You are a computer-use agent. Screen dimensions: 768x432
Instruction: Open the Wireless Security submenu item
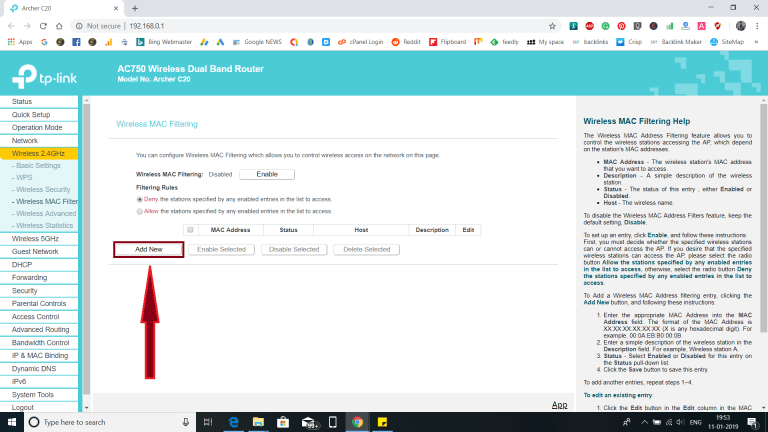point(43,188)
